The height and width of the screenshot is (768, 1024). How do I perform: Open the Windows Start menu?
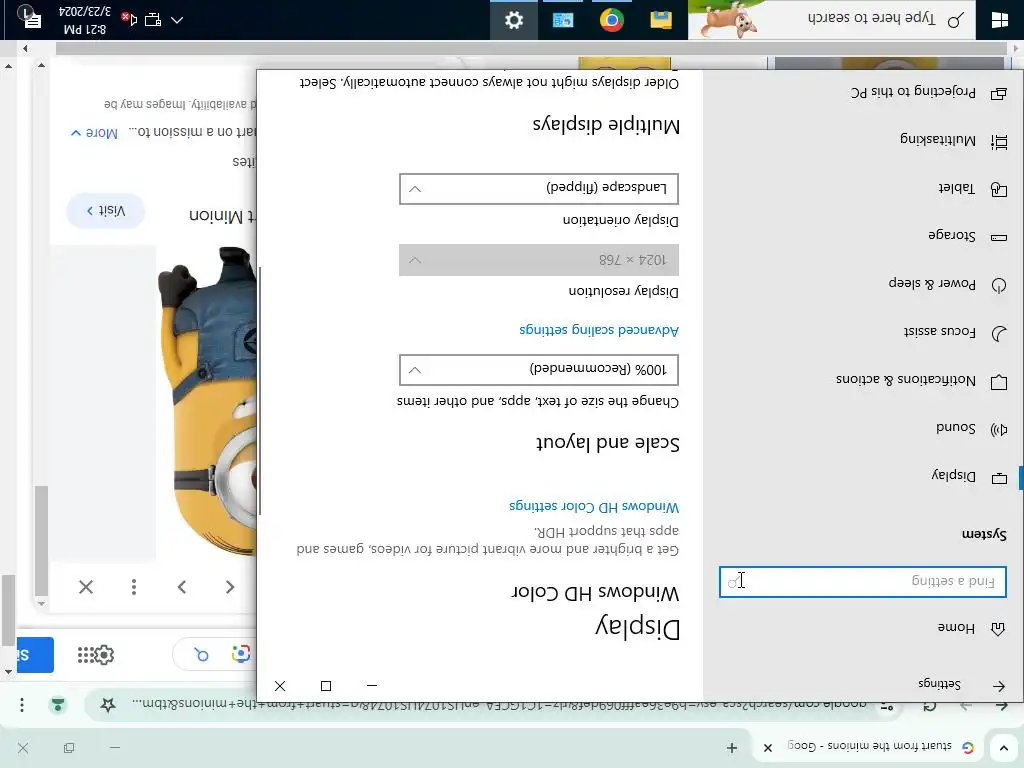point(999,20)
